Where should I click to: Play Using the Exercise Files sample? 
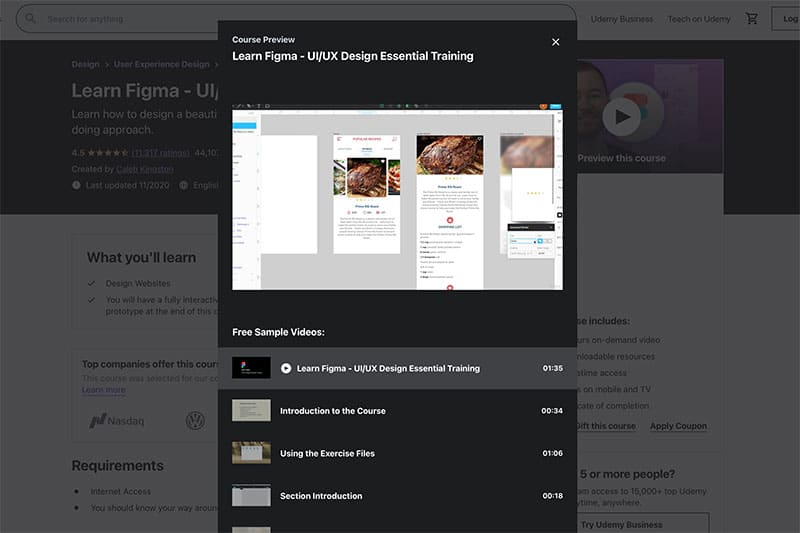(327, 453)
